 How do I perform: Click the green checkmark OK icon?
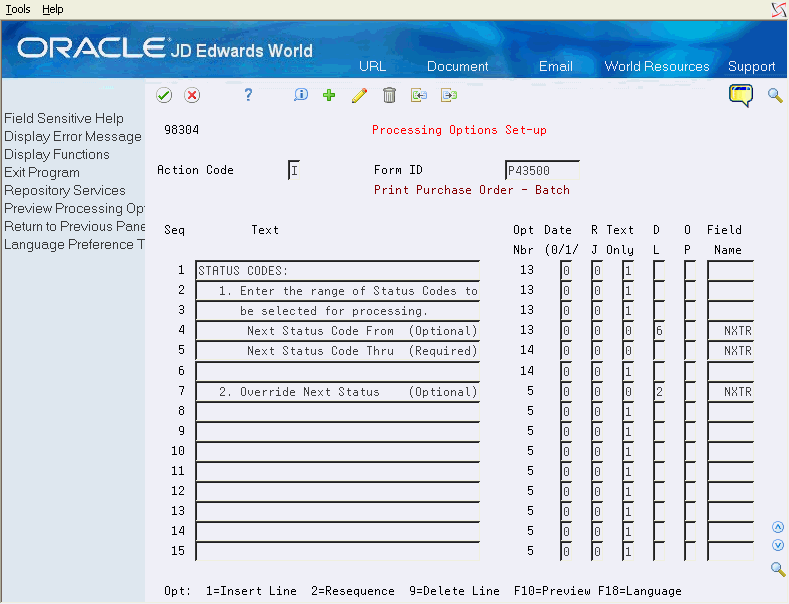click(164, 95)
